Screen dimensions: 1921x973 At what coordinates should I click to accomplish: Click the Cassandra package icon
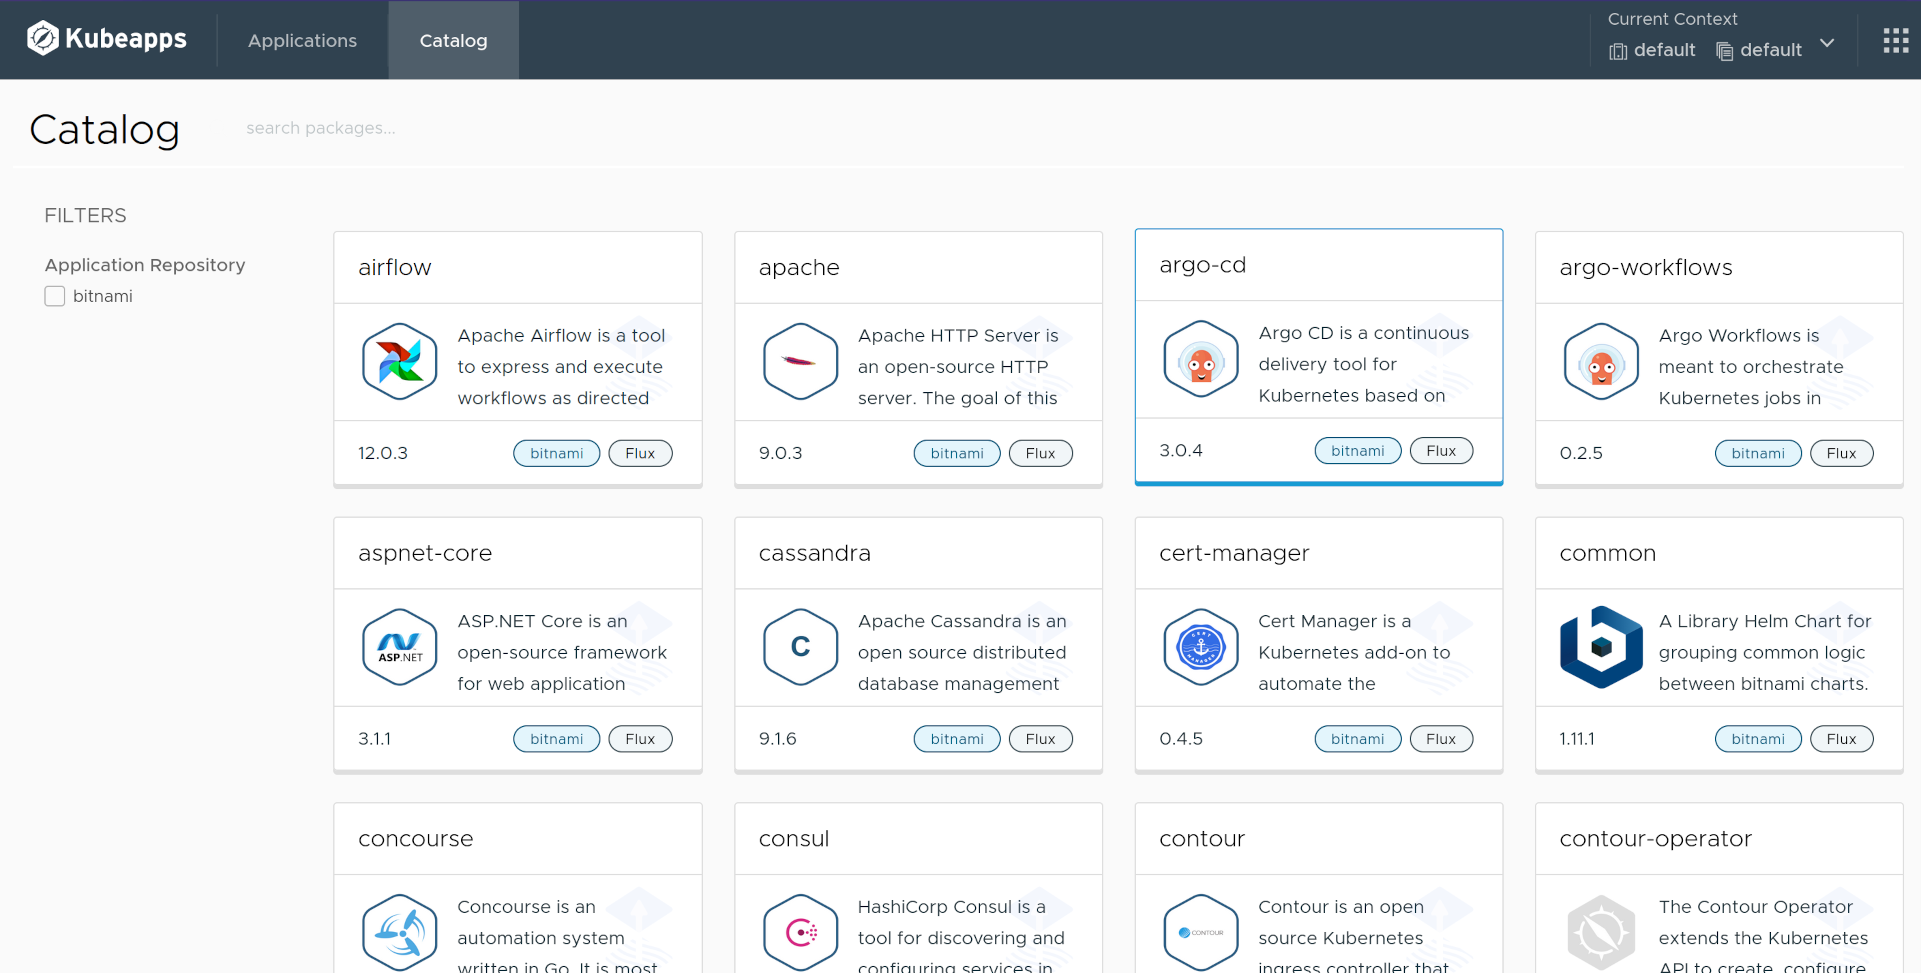[x=799, y=647]
